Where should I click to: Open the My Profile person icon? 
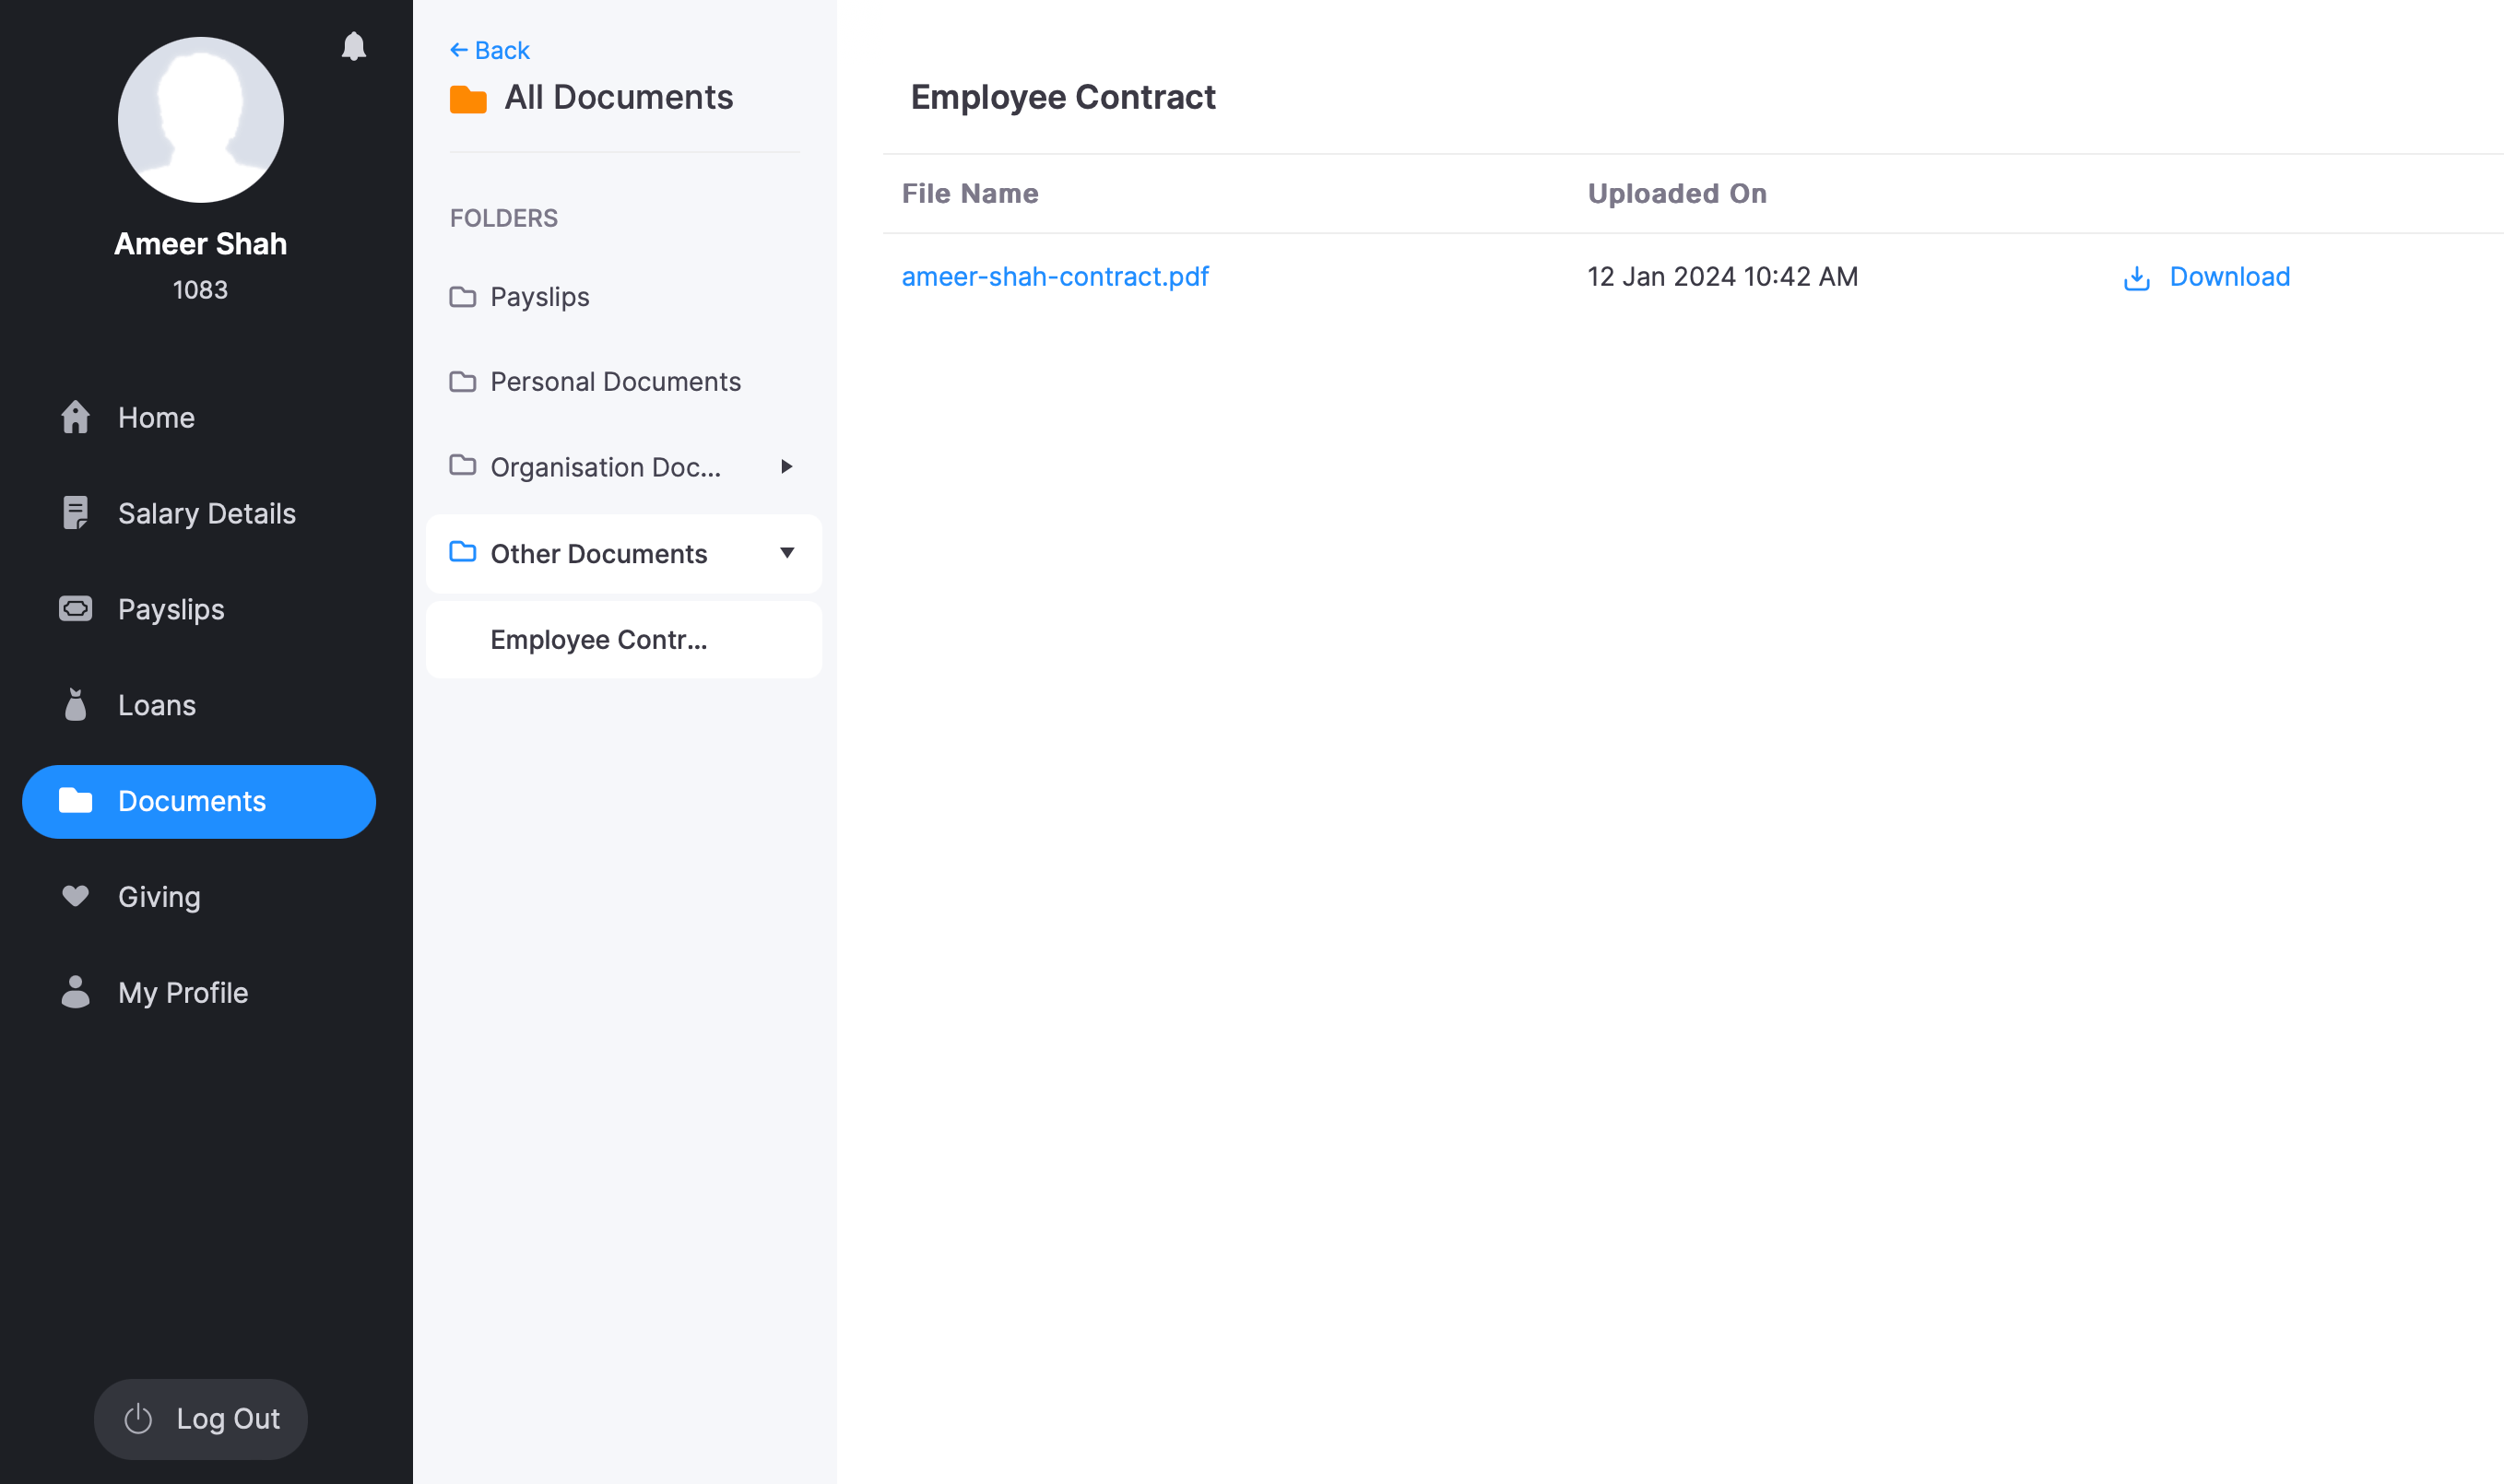(x=76, y=993)
